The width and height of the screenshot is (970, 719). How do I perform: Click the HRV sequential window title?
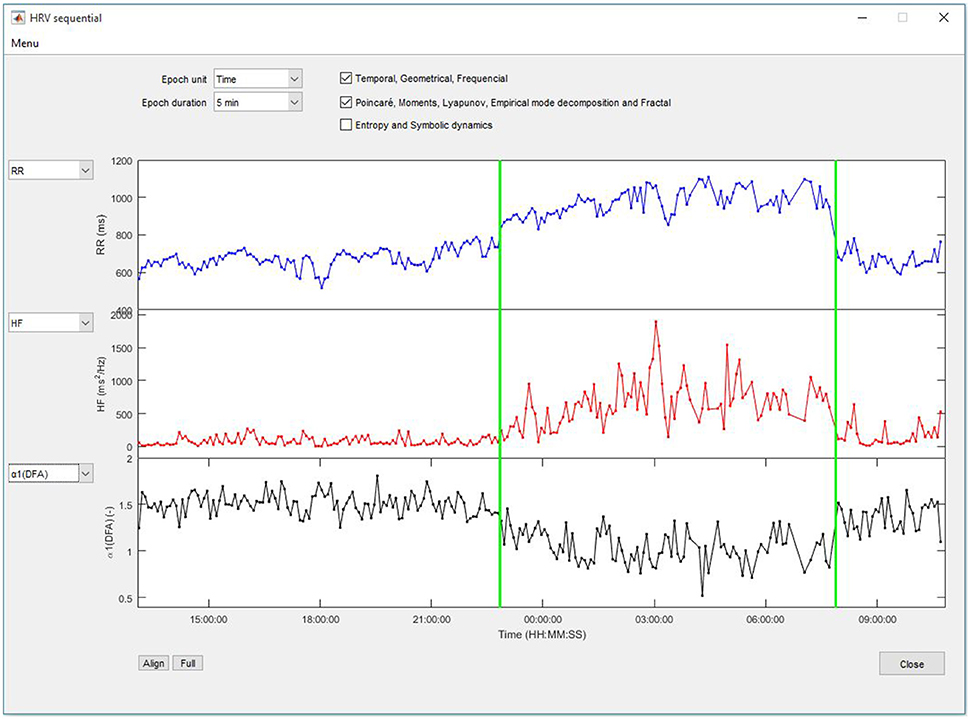tap(66, 18)
